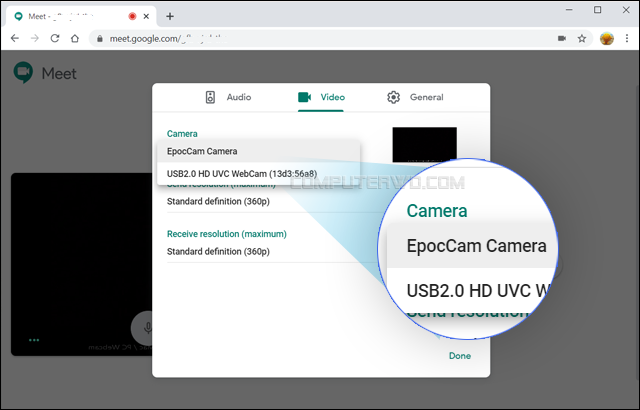Open a new browser tab
The image size is (640, 410).
pos(170,16)
